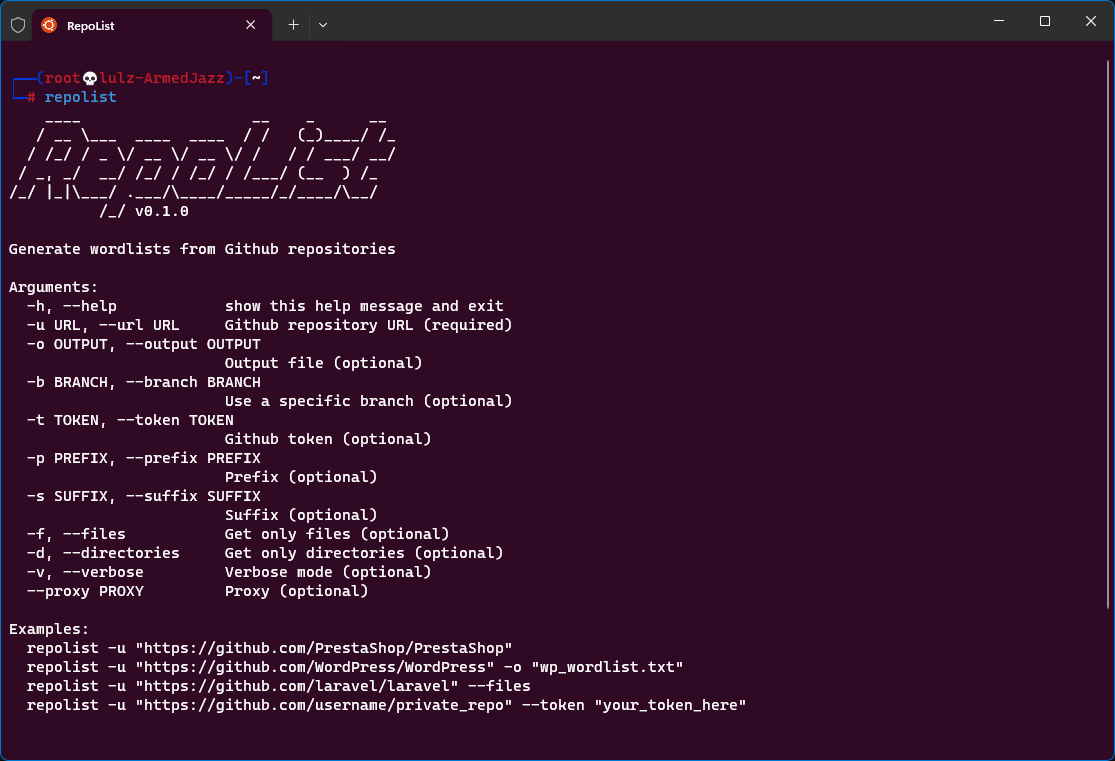Close the RepoList tab
Viewport: 1115px width, 761px height.
pos(249,25)
